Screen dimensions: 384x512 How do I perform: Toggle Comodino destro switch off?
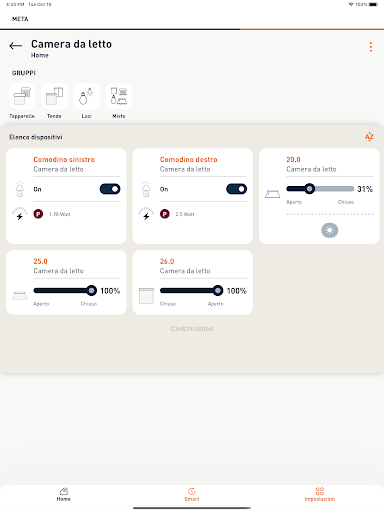click(236, 189)
